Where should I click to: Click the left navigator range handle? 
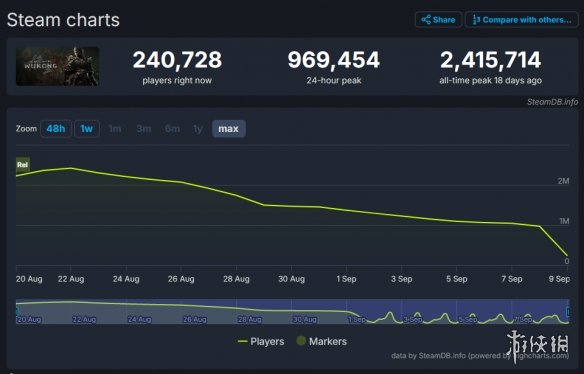click(17, 311)
